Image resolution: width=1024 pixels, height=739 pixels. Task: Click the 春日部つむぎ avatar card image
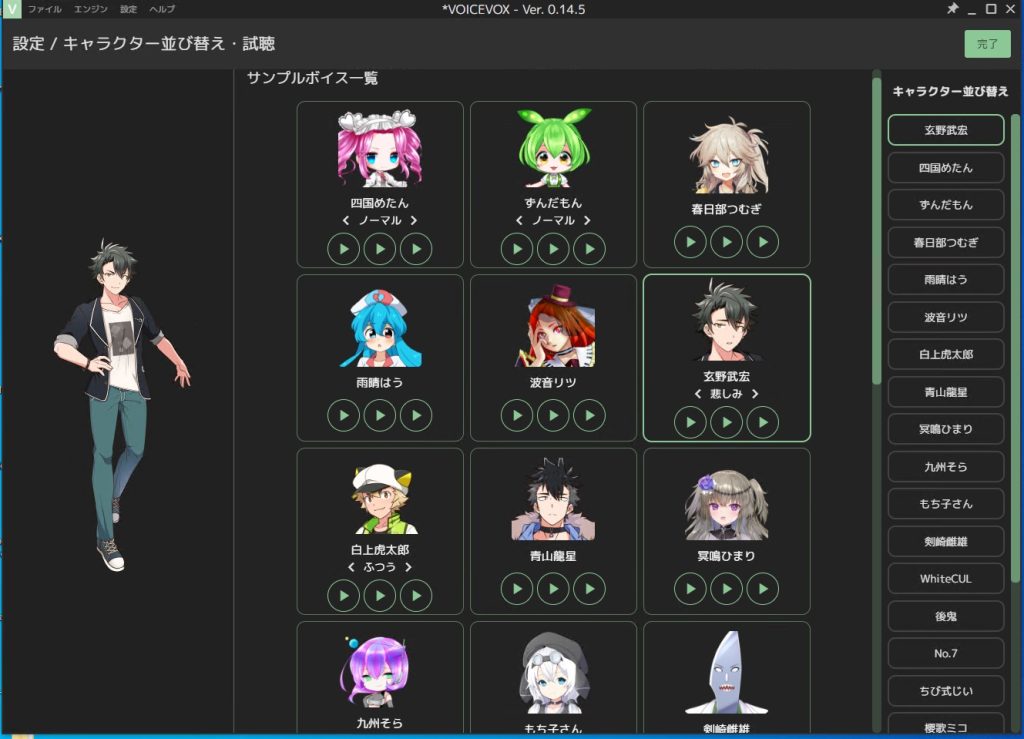coord(727,155)
